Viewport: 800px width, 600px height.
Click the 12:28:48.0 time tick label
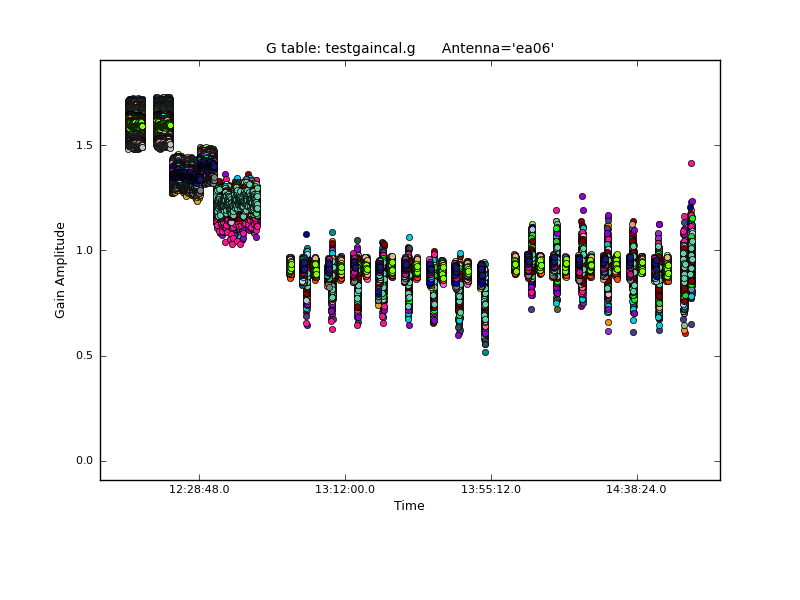pyautogui.click(x=199, y=490)
